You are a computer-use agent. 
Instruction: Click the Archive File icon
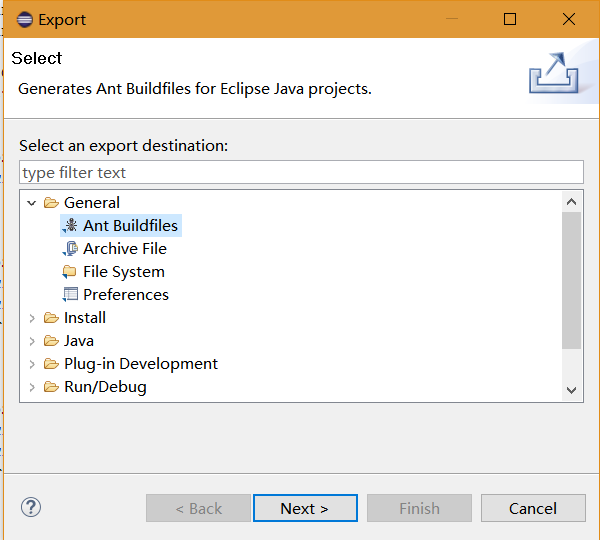(70, 249)
